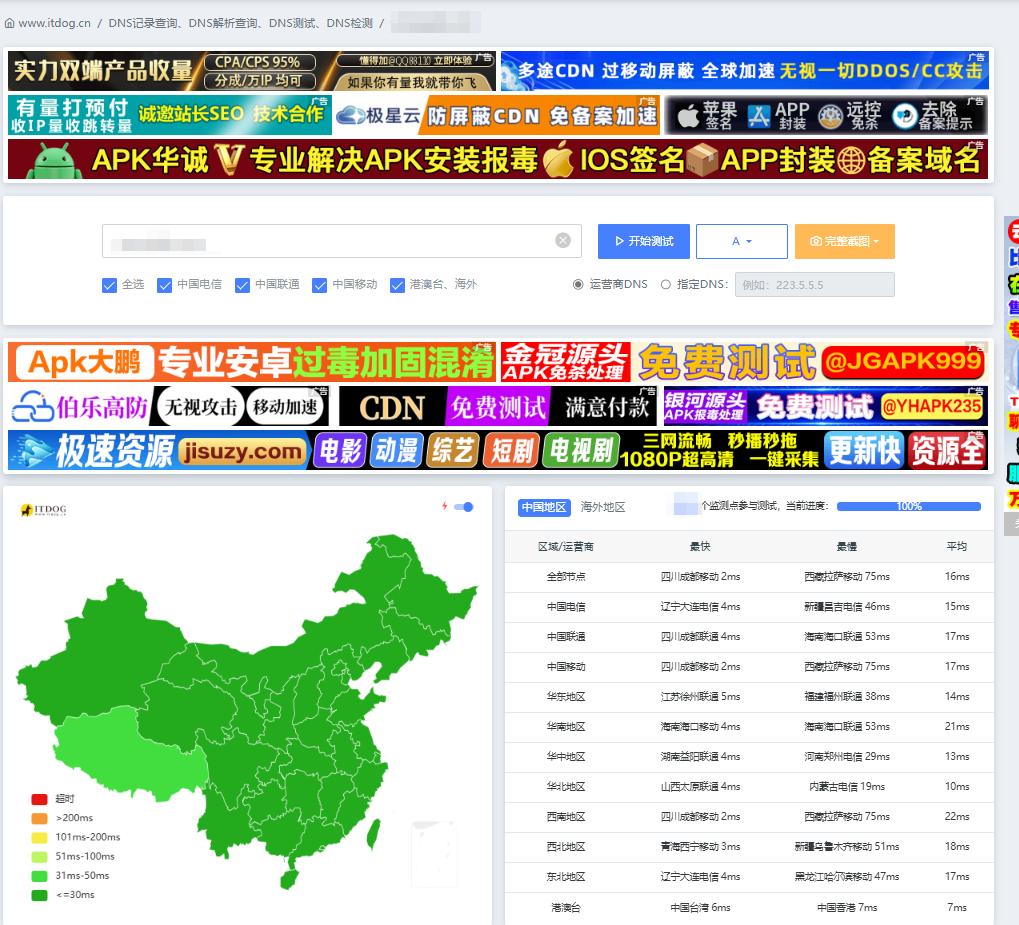Toggle the blue switch above the map
Viewport: 1019px width, 925px height.
point(464,507)
